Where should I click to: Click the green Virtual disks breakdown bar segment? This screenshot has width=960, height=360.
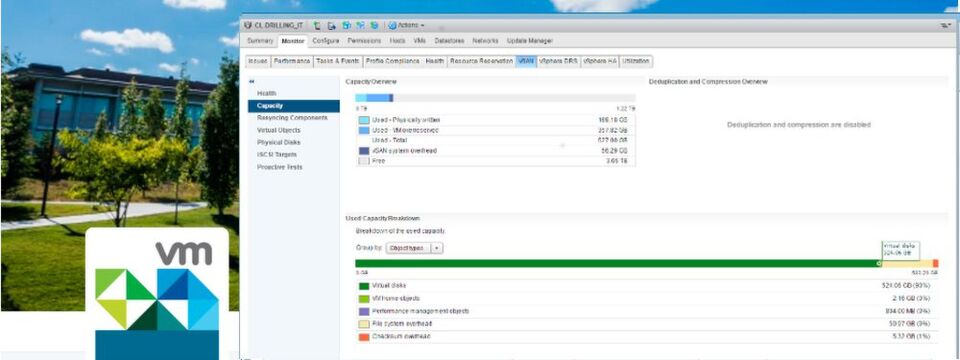pyautogui.click(x=617, y=263)
